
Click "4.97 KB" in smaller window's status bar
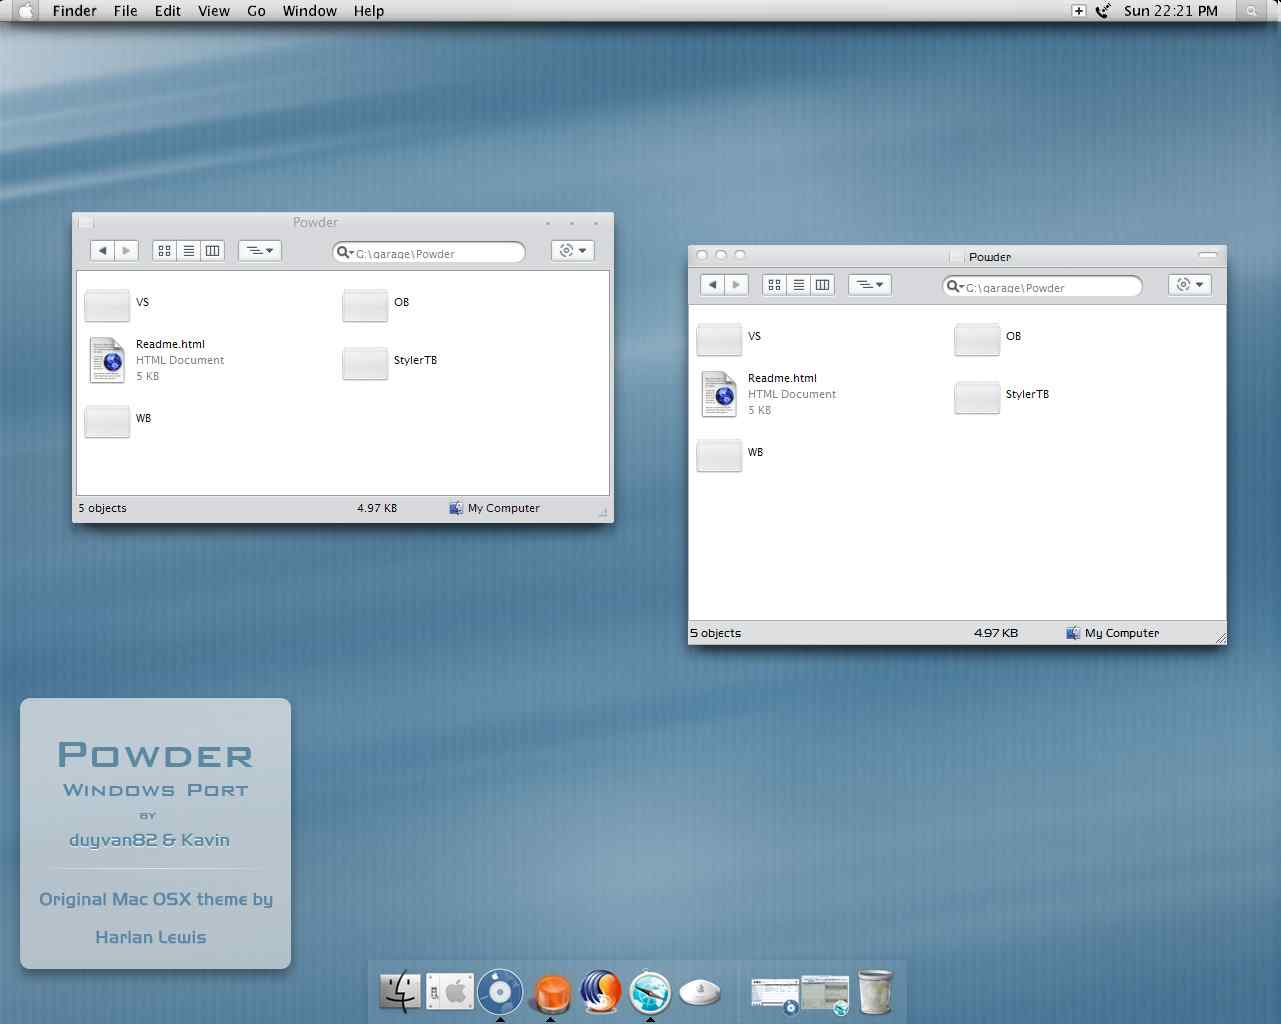coord(377,508)
